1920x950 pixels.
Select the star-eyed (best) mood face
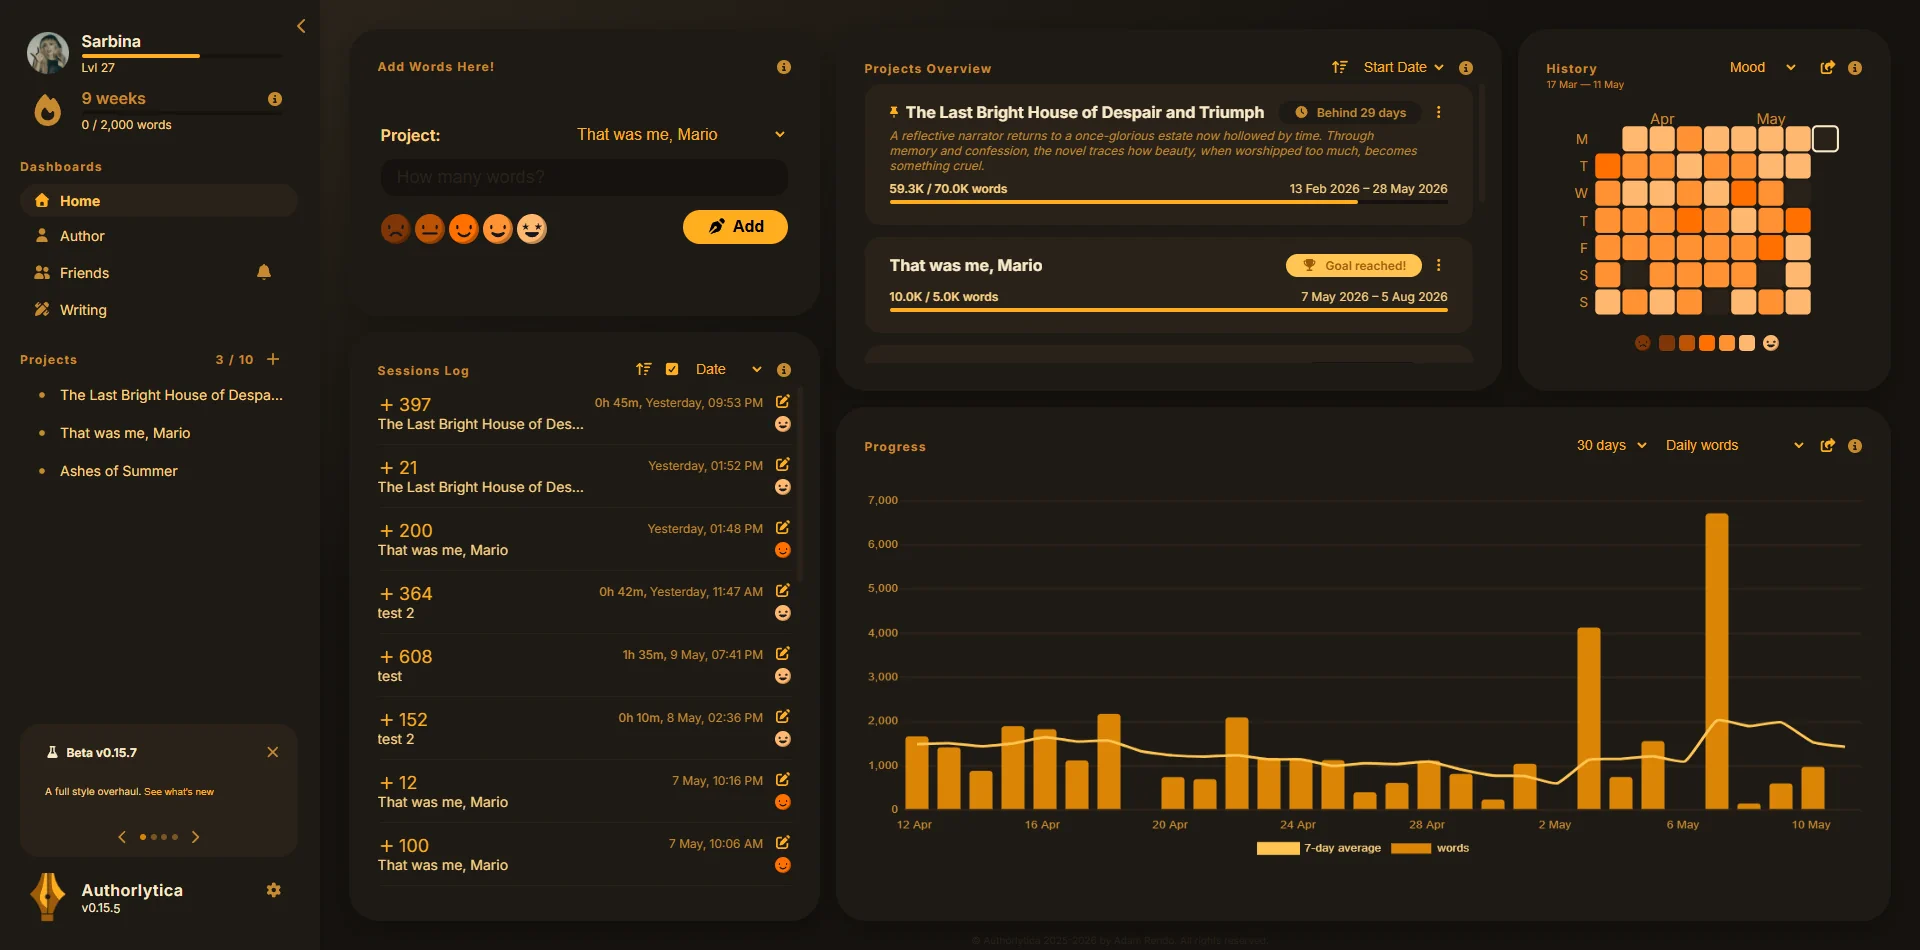click(532, 229)
